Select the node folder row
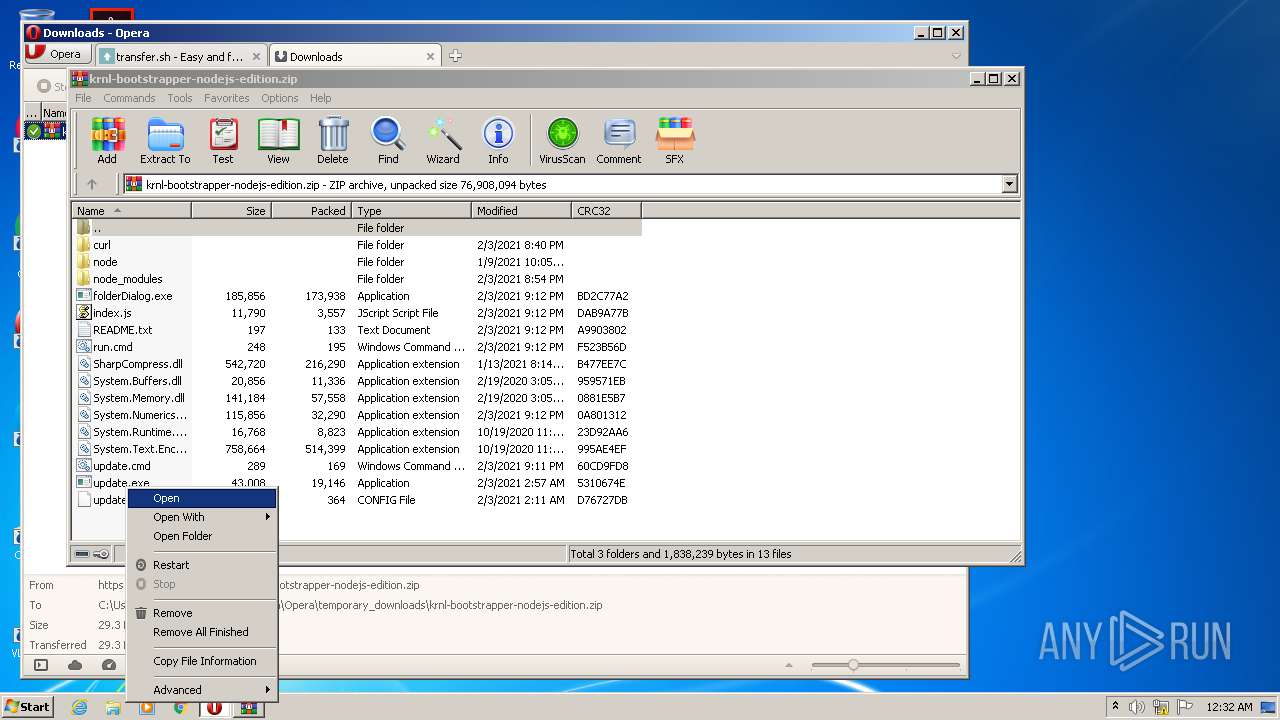Viewport: 1280px width, 720px height. click(356, 262)
